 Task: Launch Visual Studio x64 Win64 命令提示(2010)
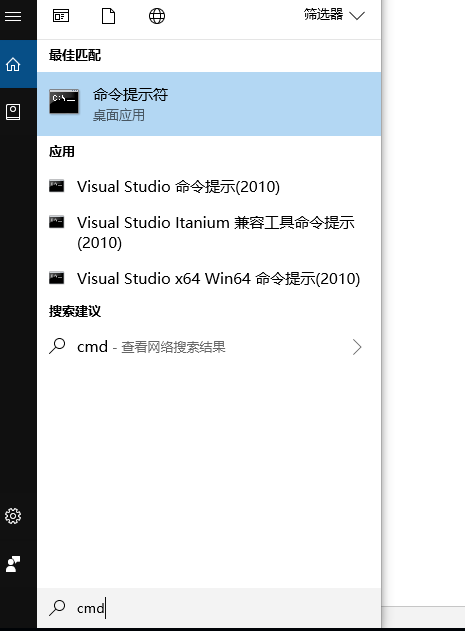[209, 278]
